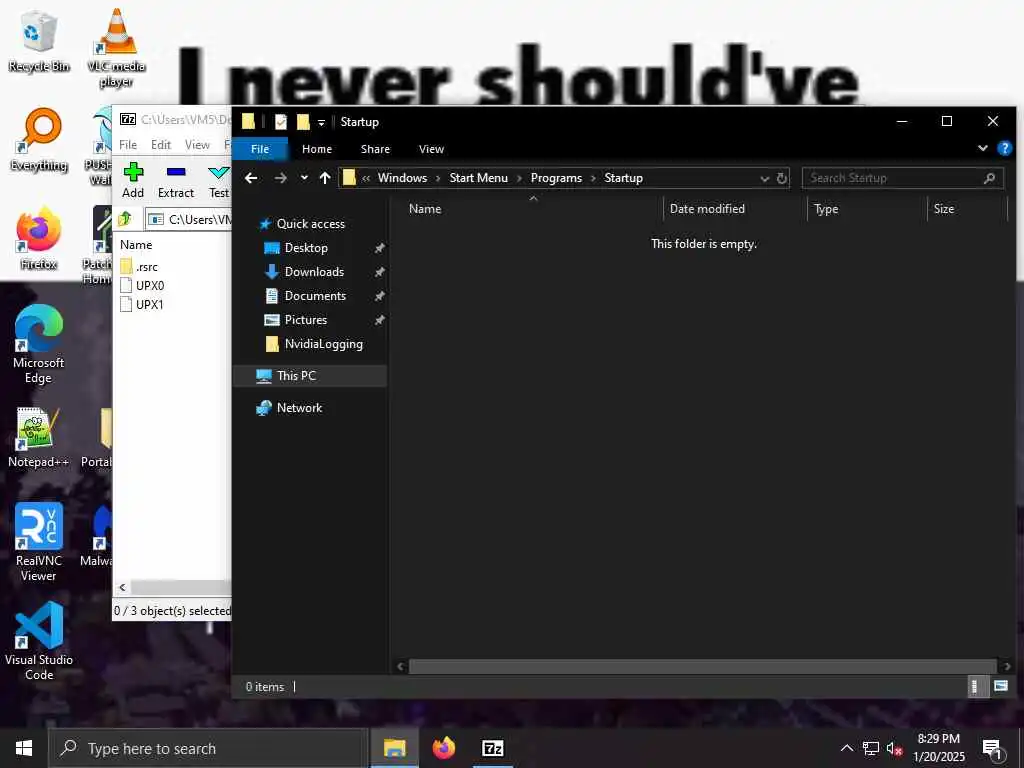Click Startup breadcrumb in address bar
The height and width of the screenshot is (768, 1024).
623,178
